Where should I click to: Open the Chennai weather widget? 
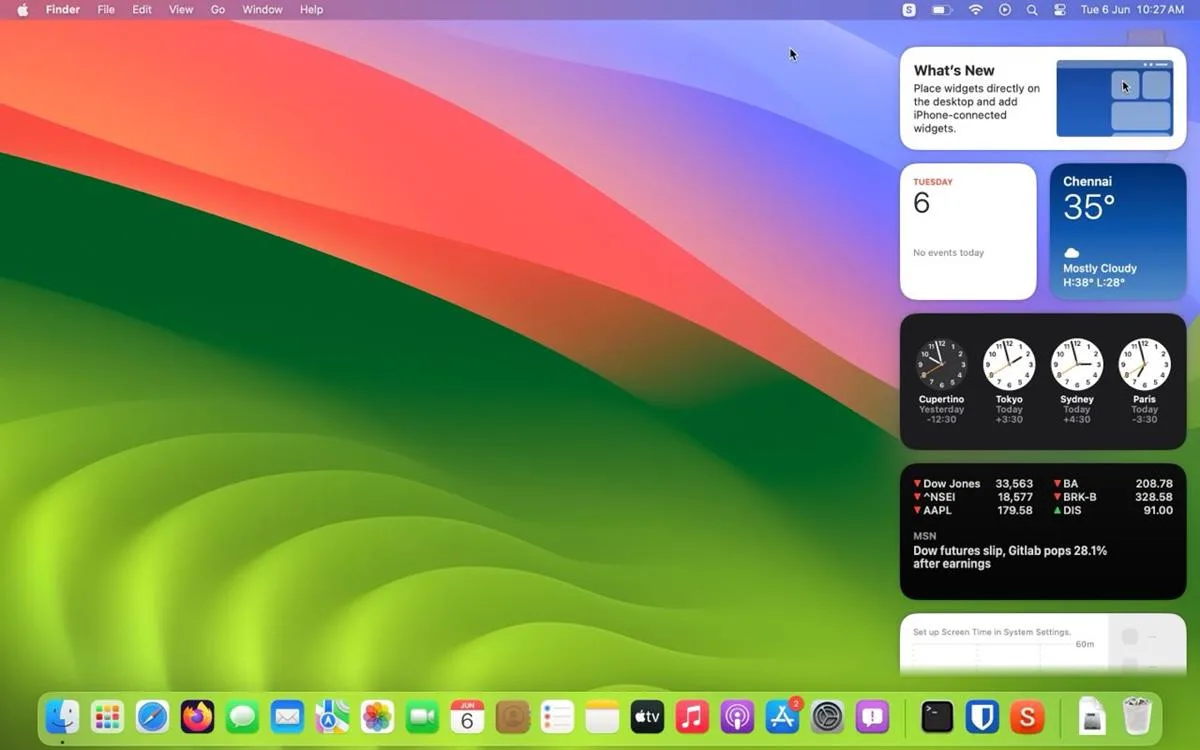coord(1118,232)
